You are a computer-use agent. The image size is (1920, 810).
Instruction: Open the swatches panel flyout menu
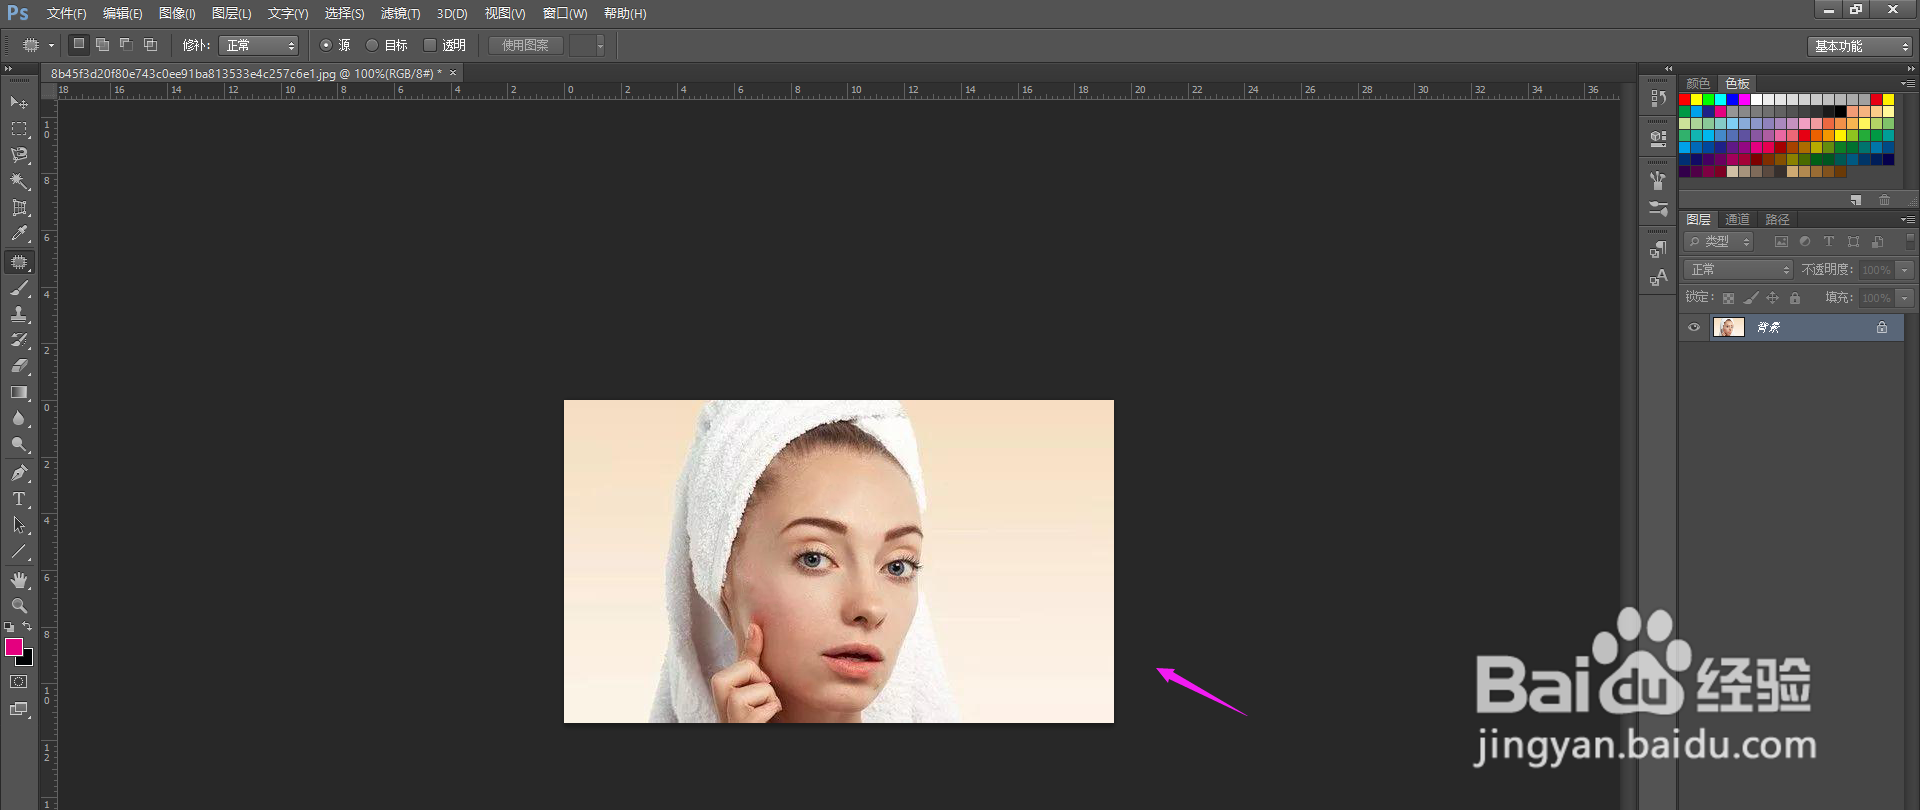1908,83
